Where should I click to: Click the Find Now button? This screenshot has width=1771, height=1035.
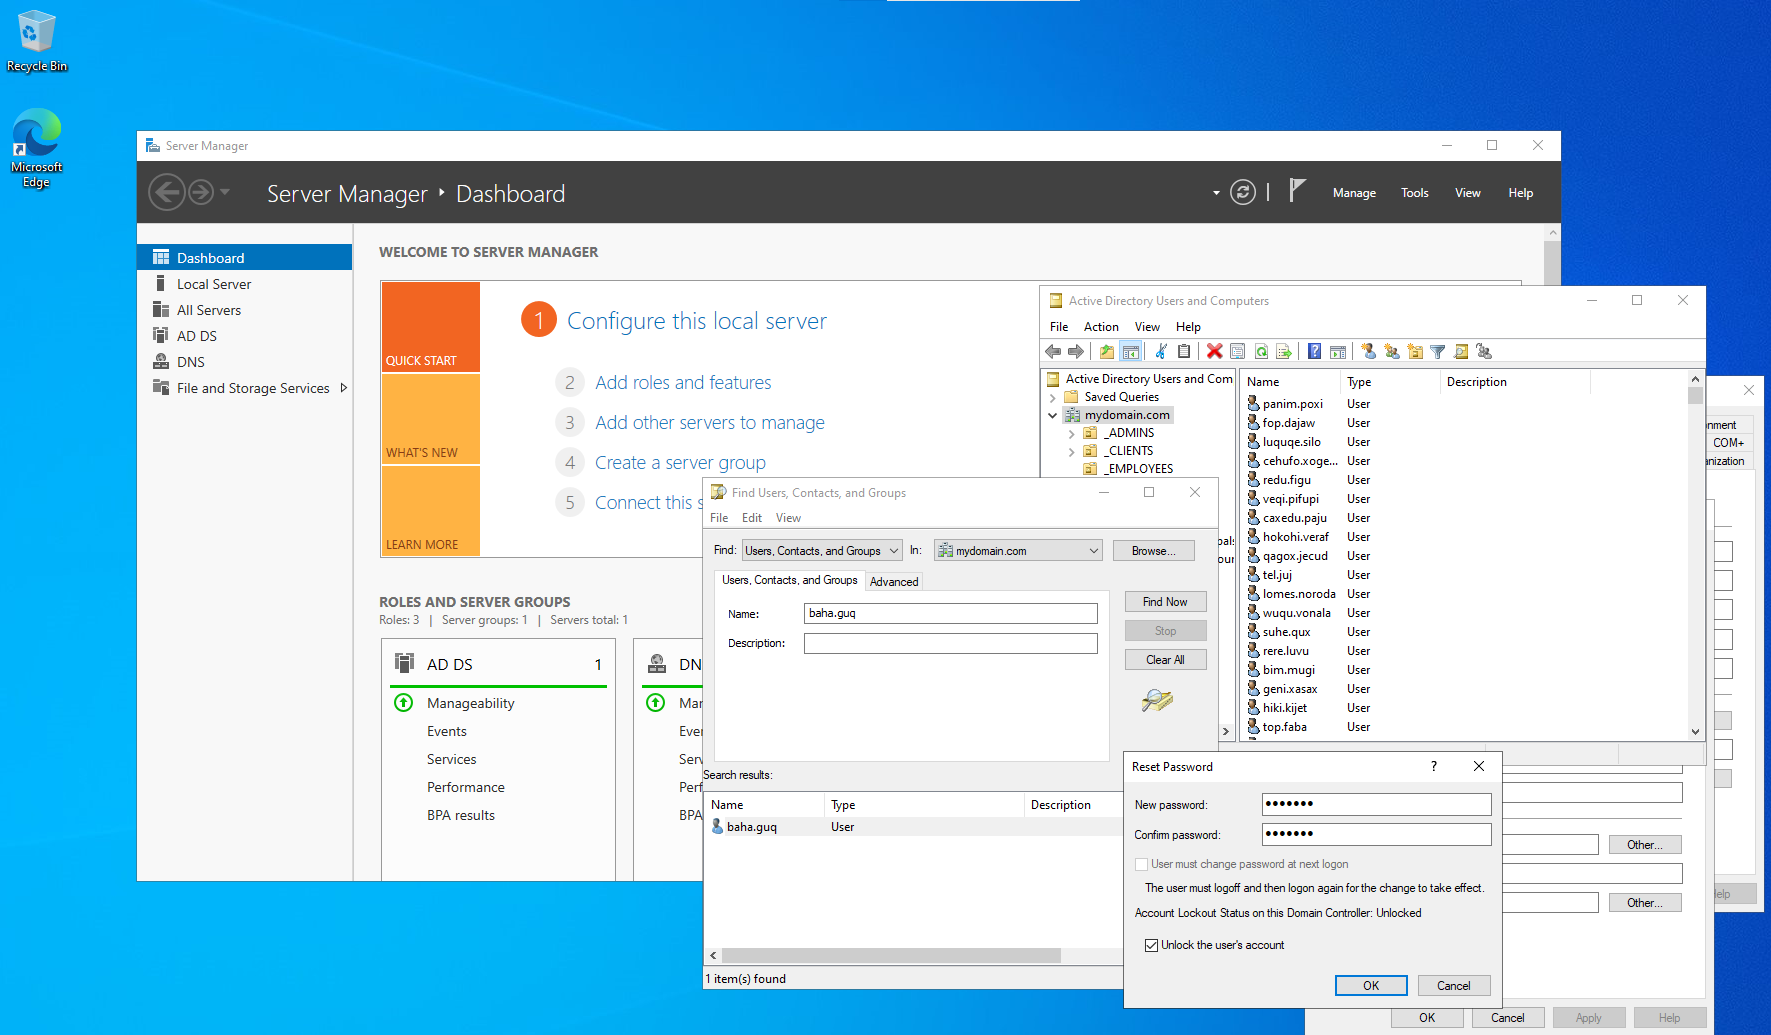click(1165, 601)
